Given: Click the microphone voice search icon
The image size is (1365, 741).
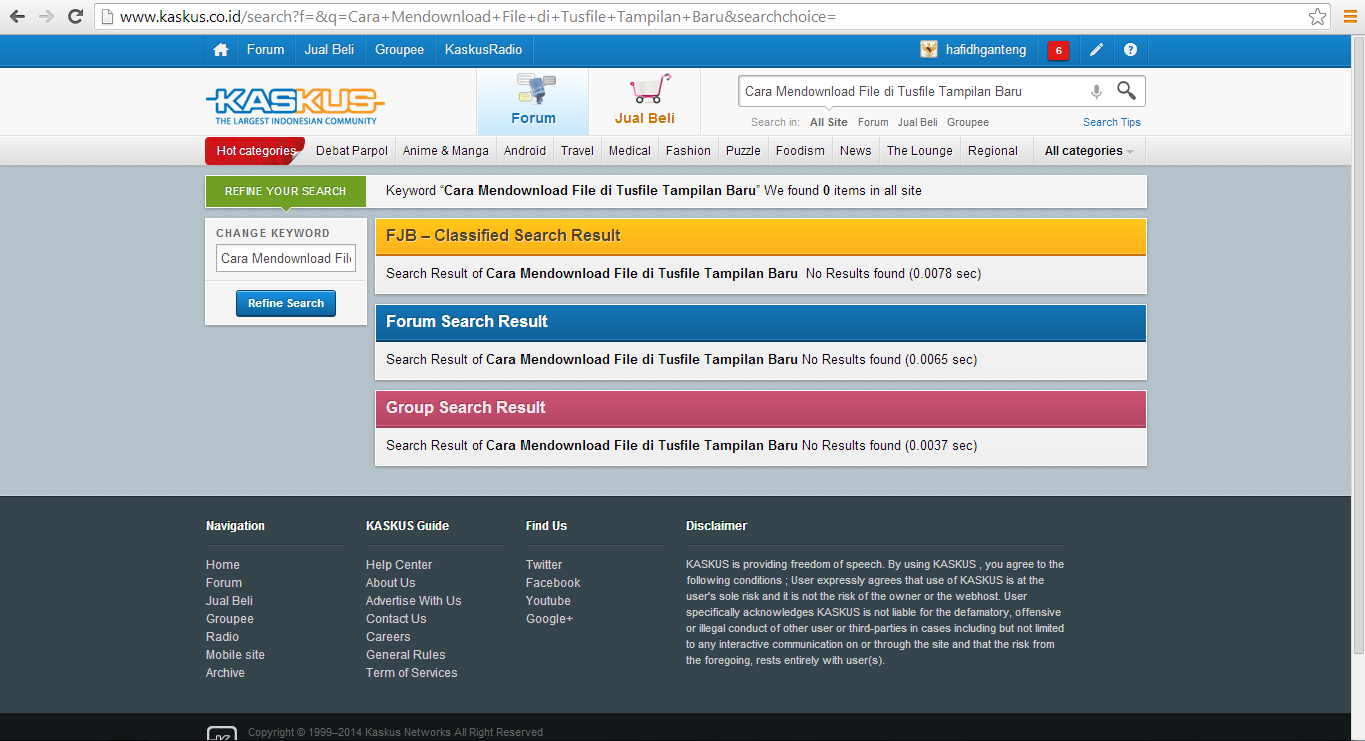Looking at the screenshot, I should pos(1096,92).
